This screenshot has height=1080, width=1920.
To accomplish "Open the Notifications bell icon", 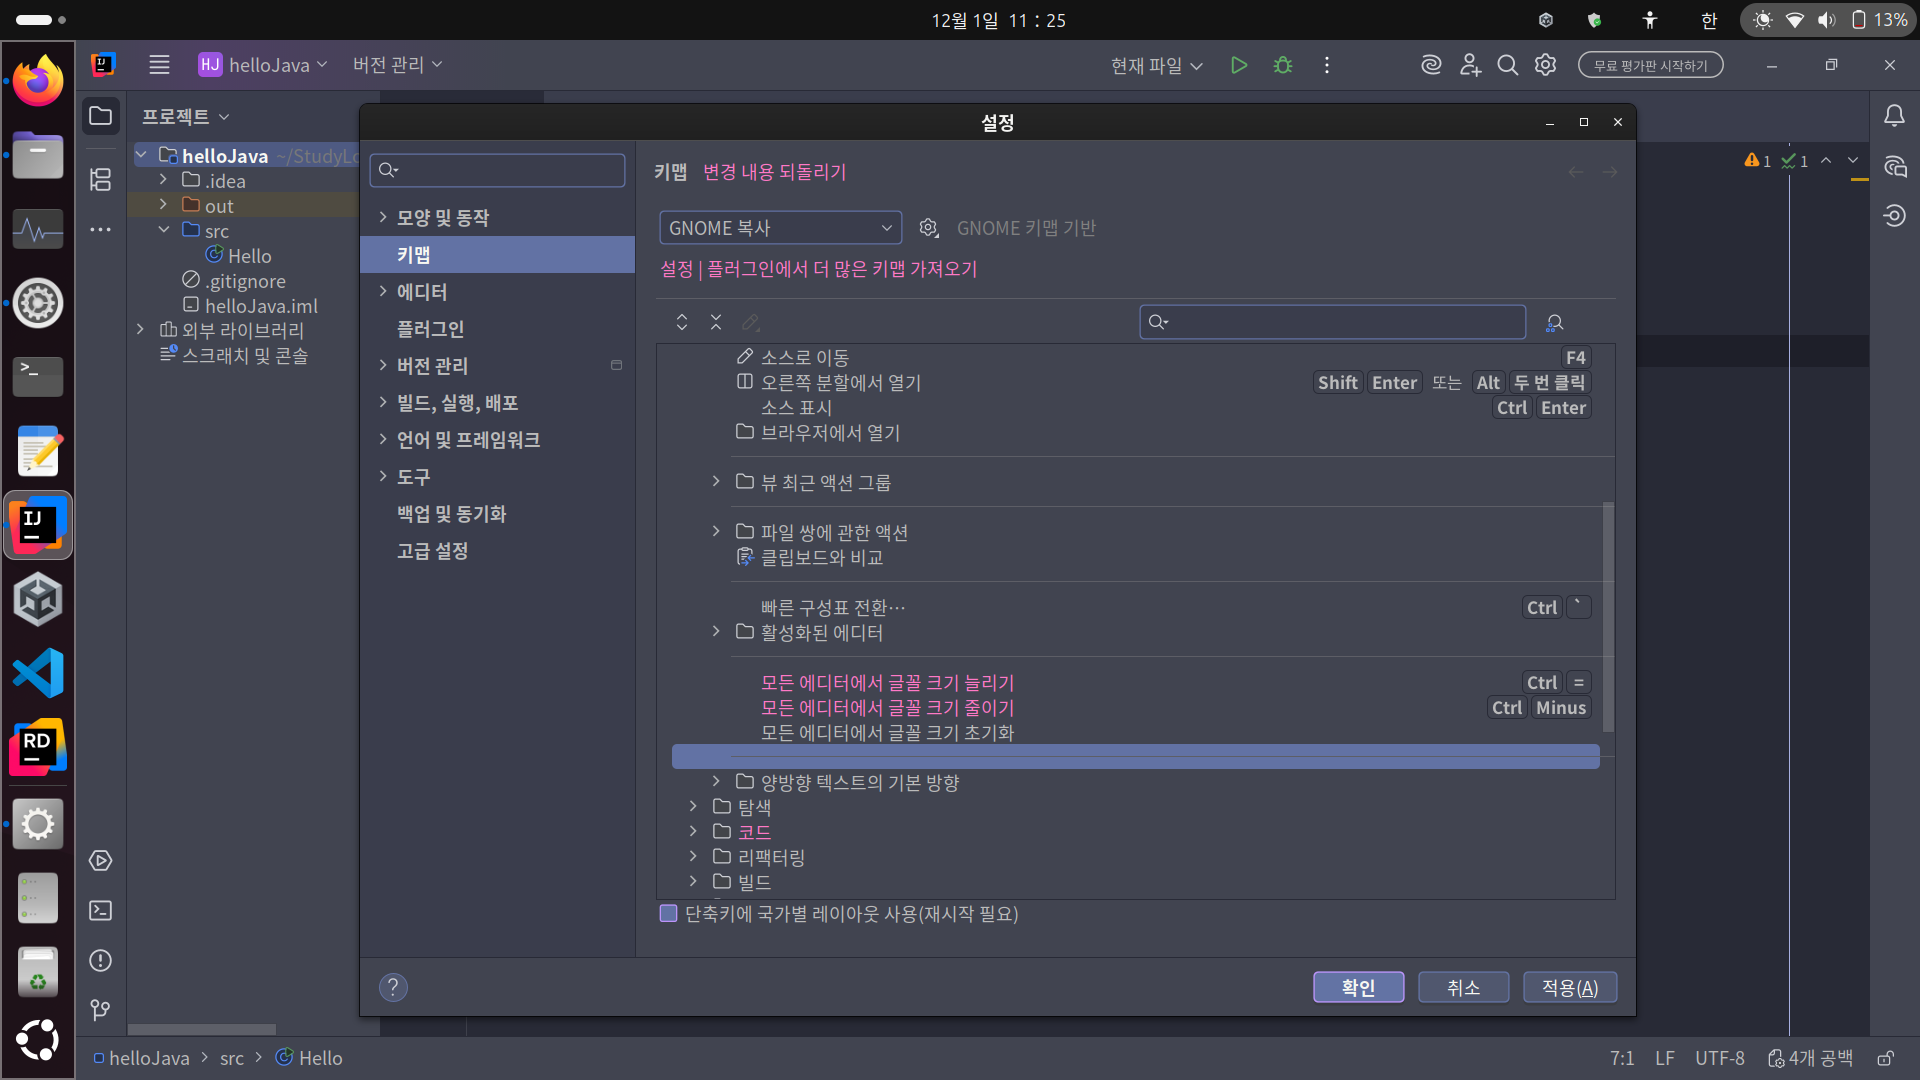I will click(1894, 116).
